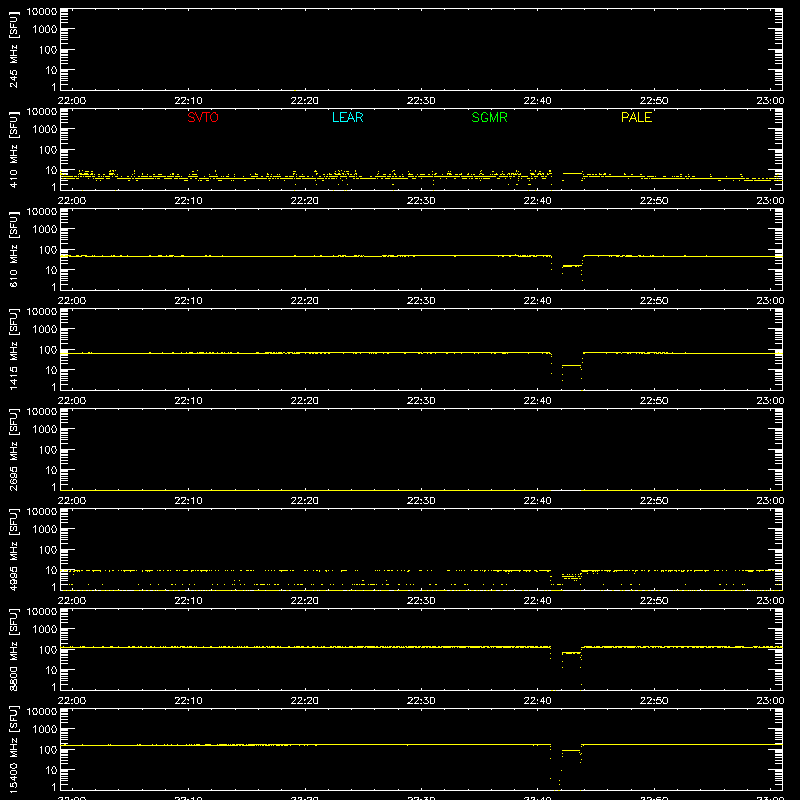Click the 10000 value on 8800 MHz axis
The width and height of the screenshot is (800, 800).
pyautogui.click(x=42, y=612)
